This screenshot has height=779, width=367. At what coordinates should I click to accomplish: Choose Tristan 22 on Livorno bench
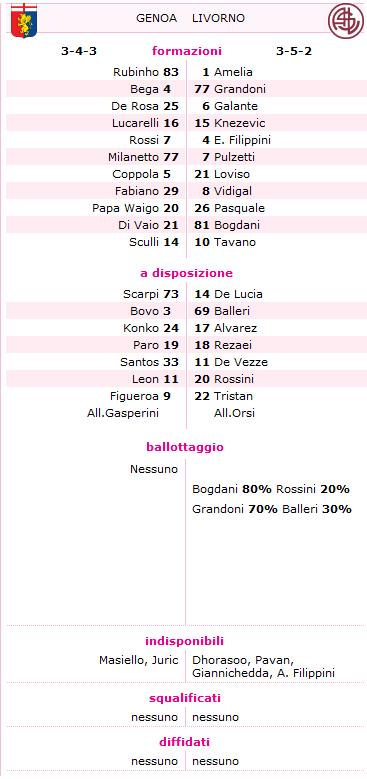tap(223, 396)
